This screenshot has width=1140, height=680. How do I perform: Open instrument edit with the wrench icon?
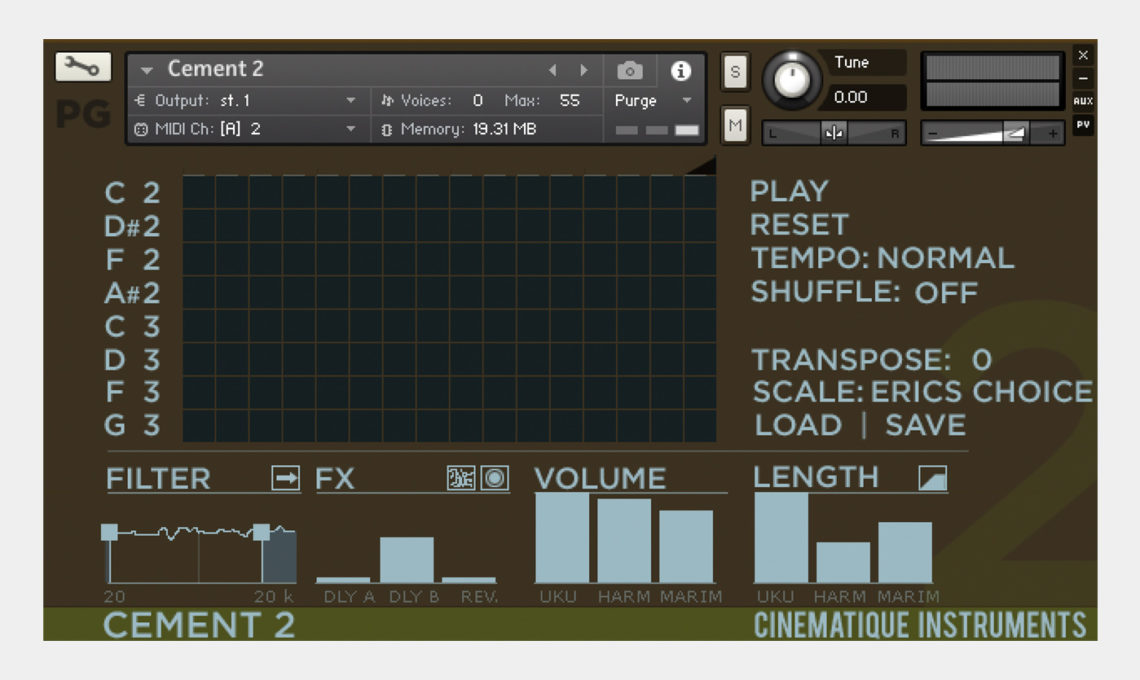pyautogui.click(x=84, y=67)
